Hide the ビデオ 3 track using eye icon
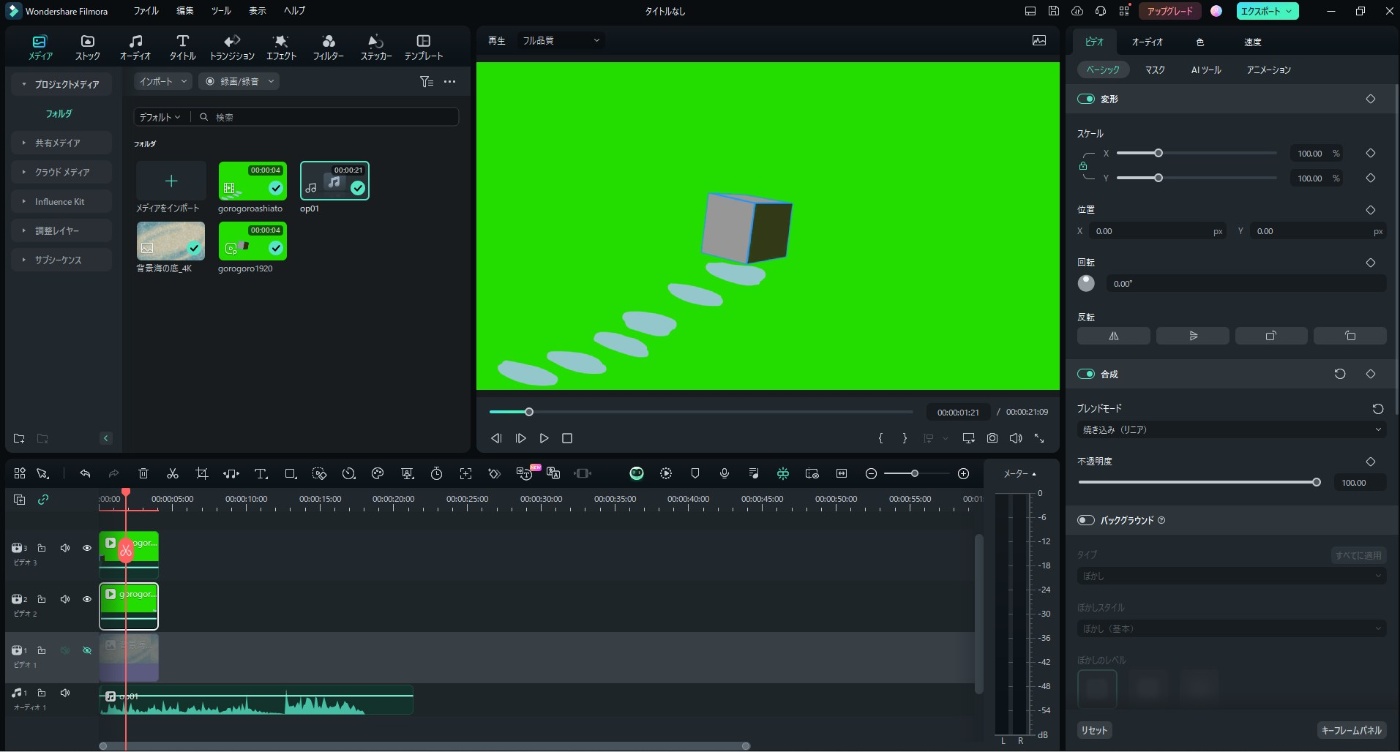 click(x=87, y=548)
